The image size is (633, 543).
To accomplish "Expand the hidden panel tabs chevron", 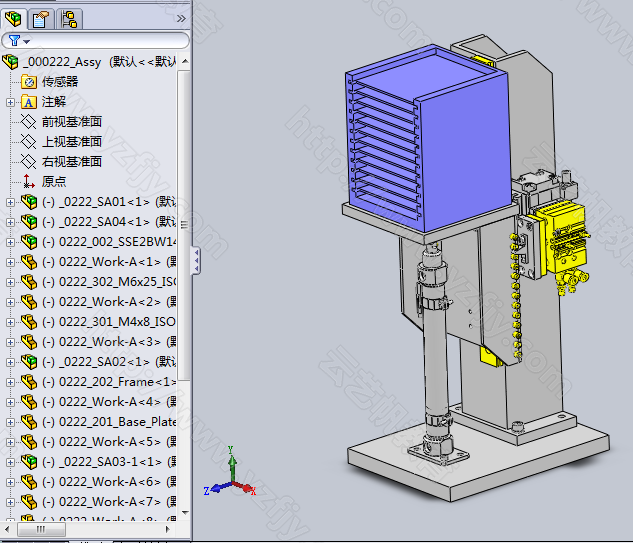I will pos(181,19).
